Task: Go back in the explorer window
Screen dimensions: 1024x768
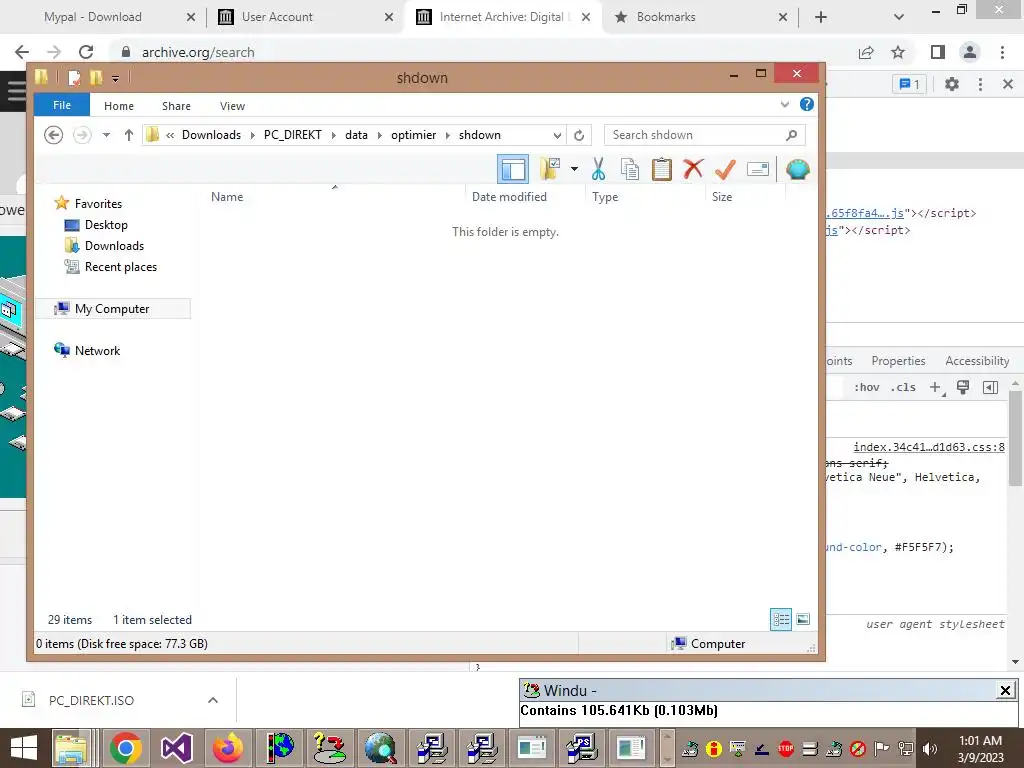Action: pyautogui.click(x=54, y=135)
